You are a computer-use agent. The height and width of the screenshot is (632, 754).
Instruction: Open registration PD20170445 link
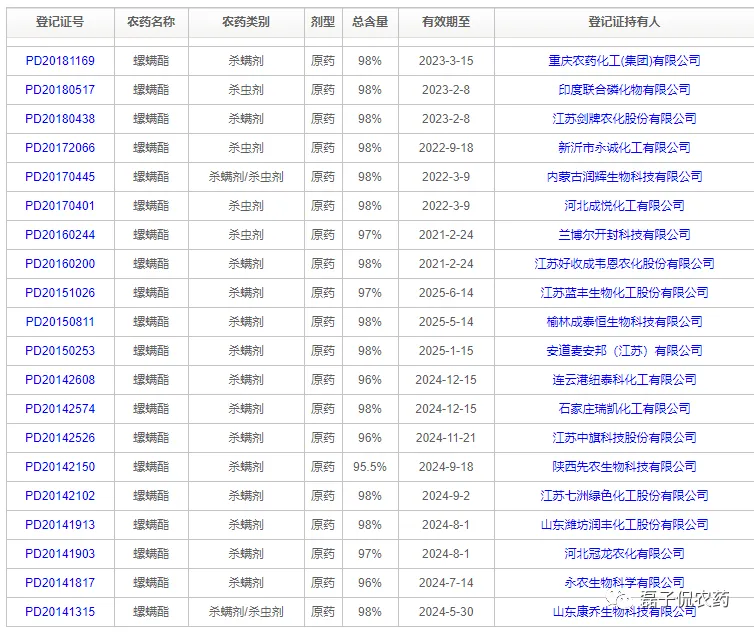(x=60, y=177)
